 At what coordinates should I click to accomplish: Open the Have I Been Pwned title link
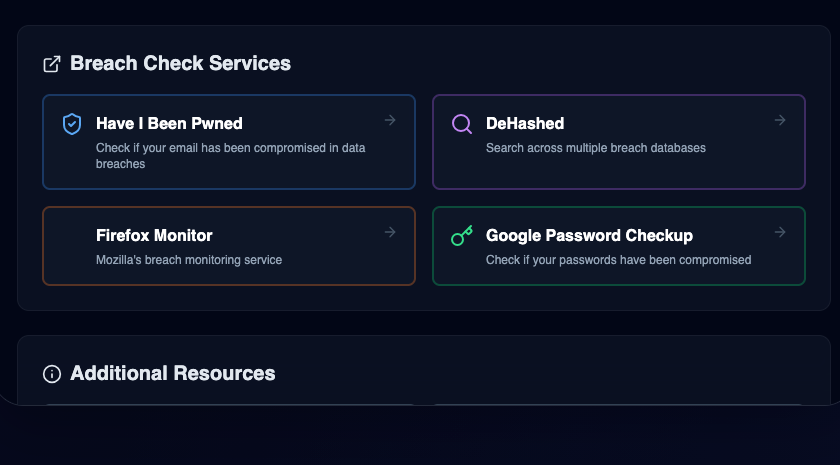click(x=169, y=124)
